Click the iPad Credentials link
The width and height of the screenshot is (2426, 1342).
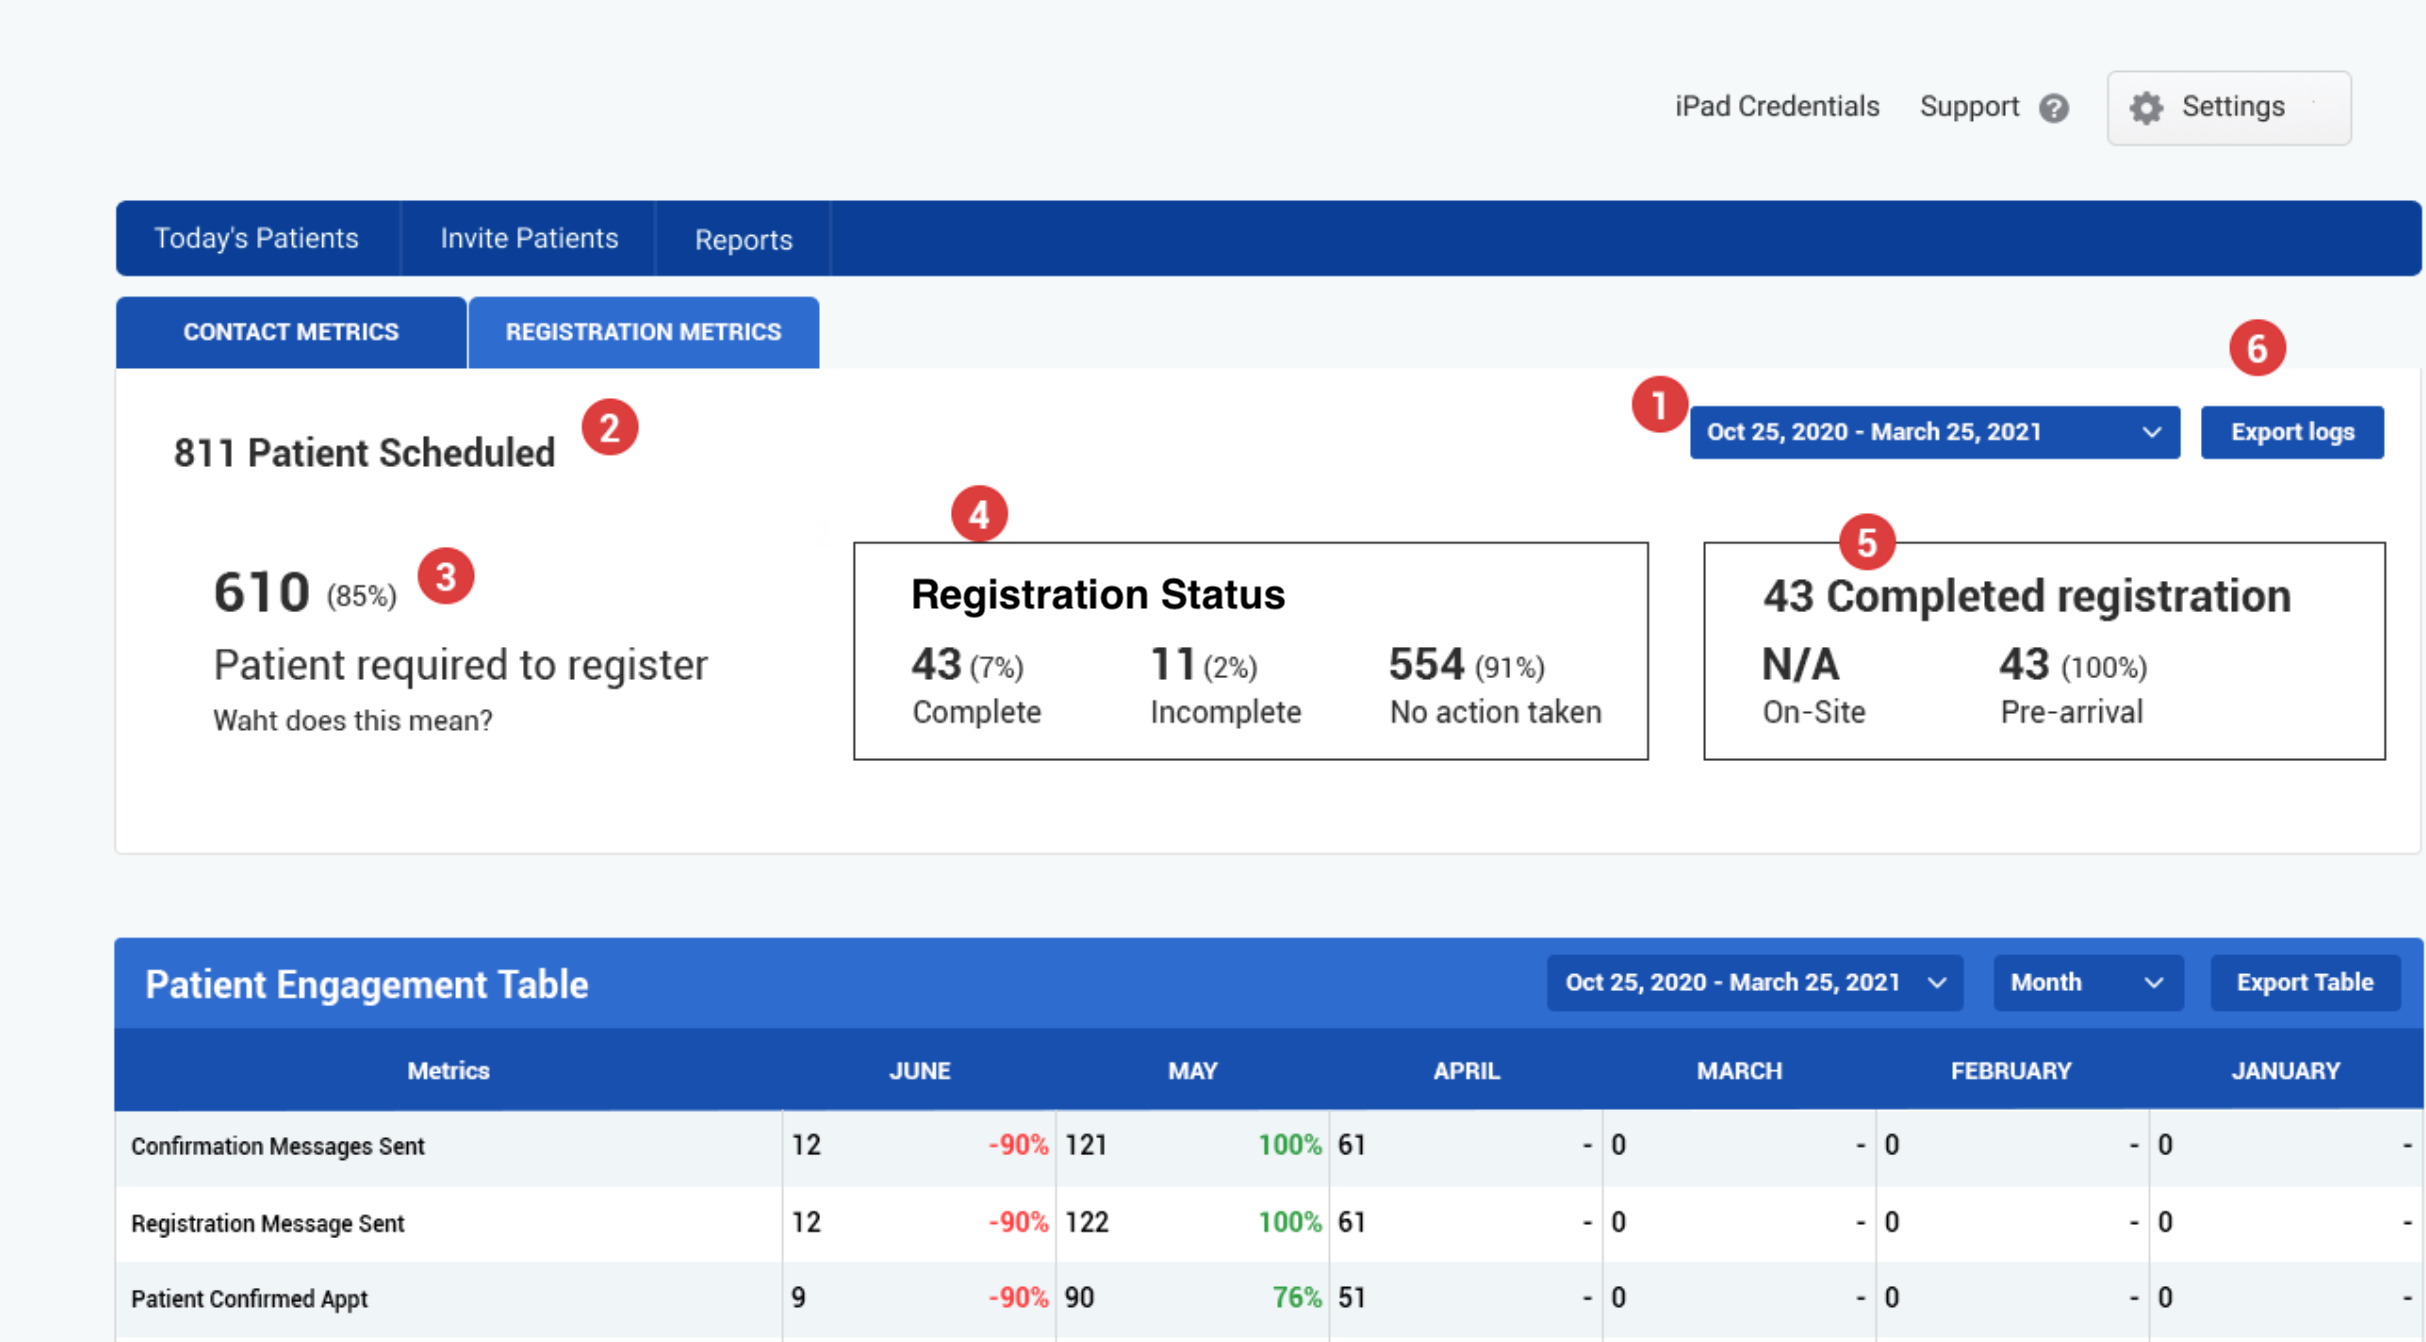point(1777,106)
